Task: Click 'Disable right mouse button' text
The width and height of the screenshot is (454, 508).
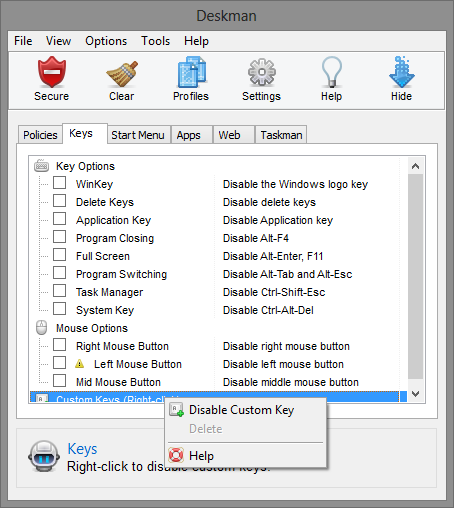Action: click(x=286, y=346)
